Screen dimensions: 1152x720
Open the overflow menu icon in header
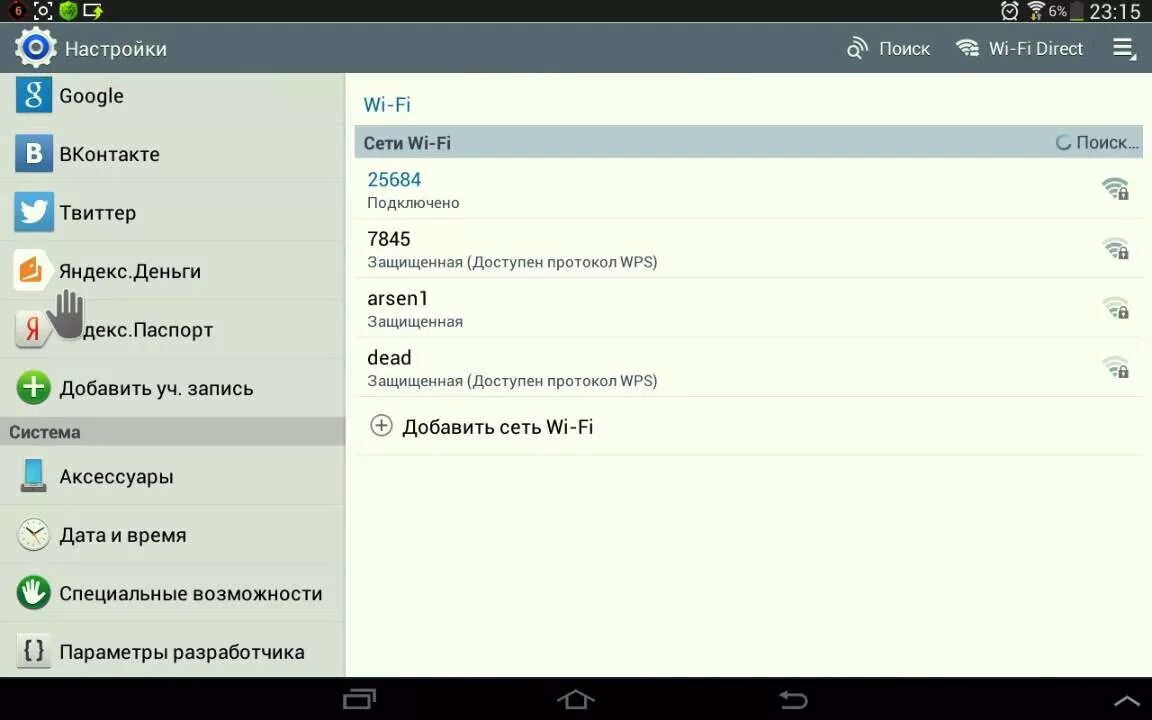pyautogui.click(x=1123, y=48)
